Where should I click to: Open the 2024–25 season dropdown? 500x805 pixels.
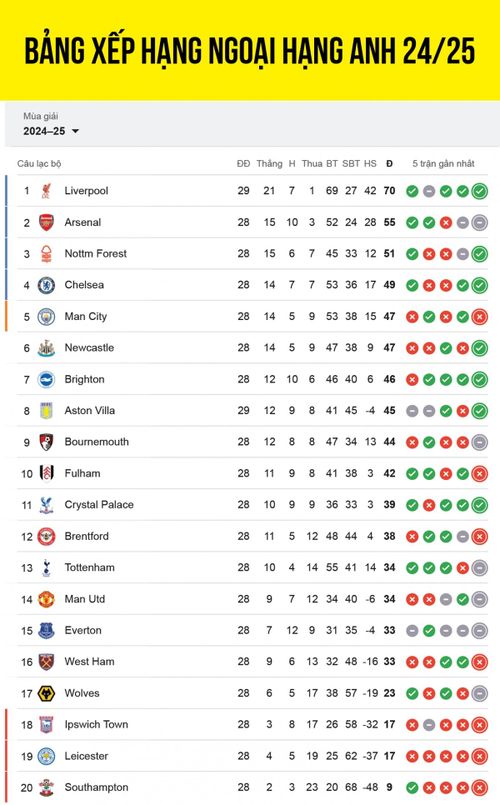[x=51, y=131]
